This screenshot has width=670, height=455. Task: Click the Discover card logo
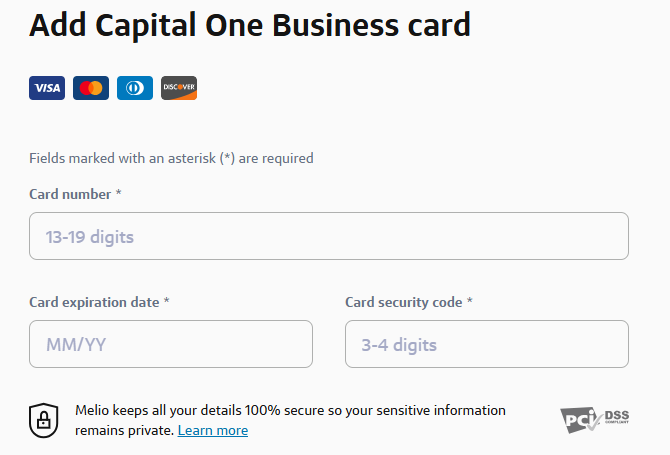tap(179, 88)
